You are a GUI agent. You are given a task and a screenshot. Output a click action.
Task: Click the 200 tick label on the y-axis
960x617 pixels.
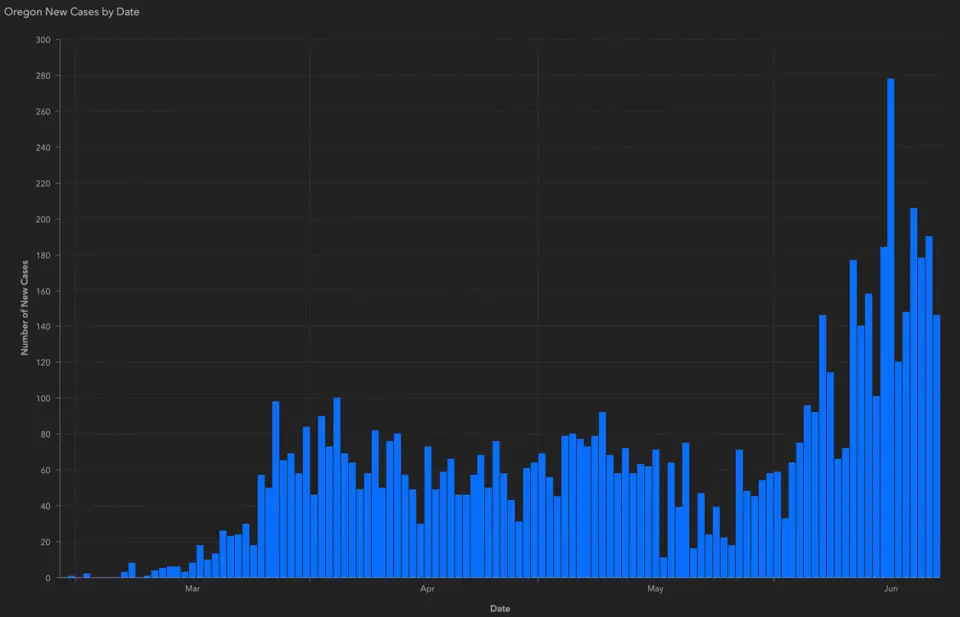44,219
